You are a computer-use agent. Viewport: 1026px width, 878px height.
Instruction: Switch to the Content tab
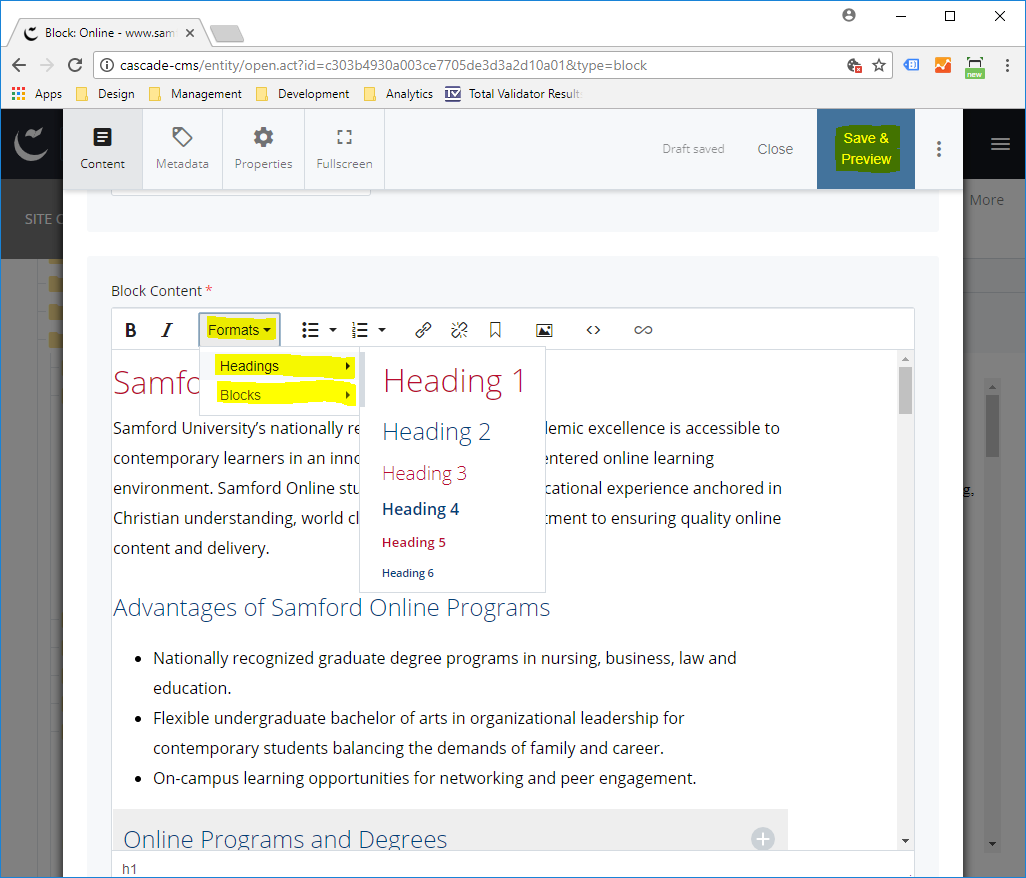[x=103, y=149]
